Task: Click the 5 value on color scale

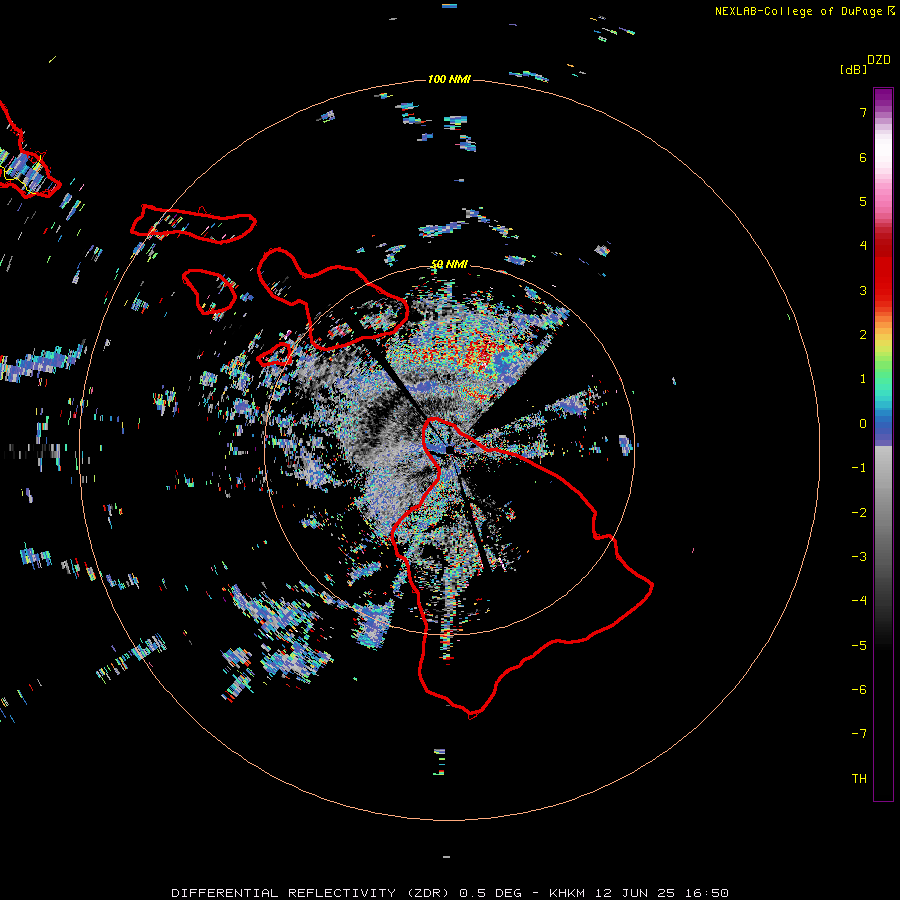Action: click(x=863, y=201)
